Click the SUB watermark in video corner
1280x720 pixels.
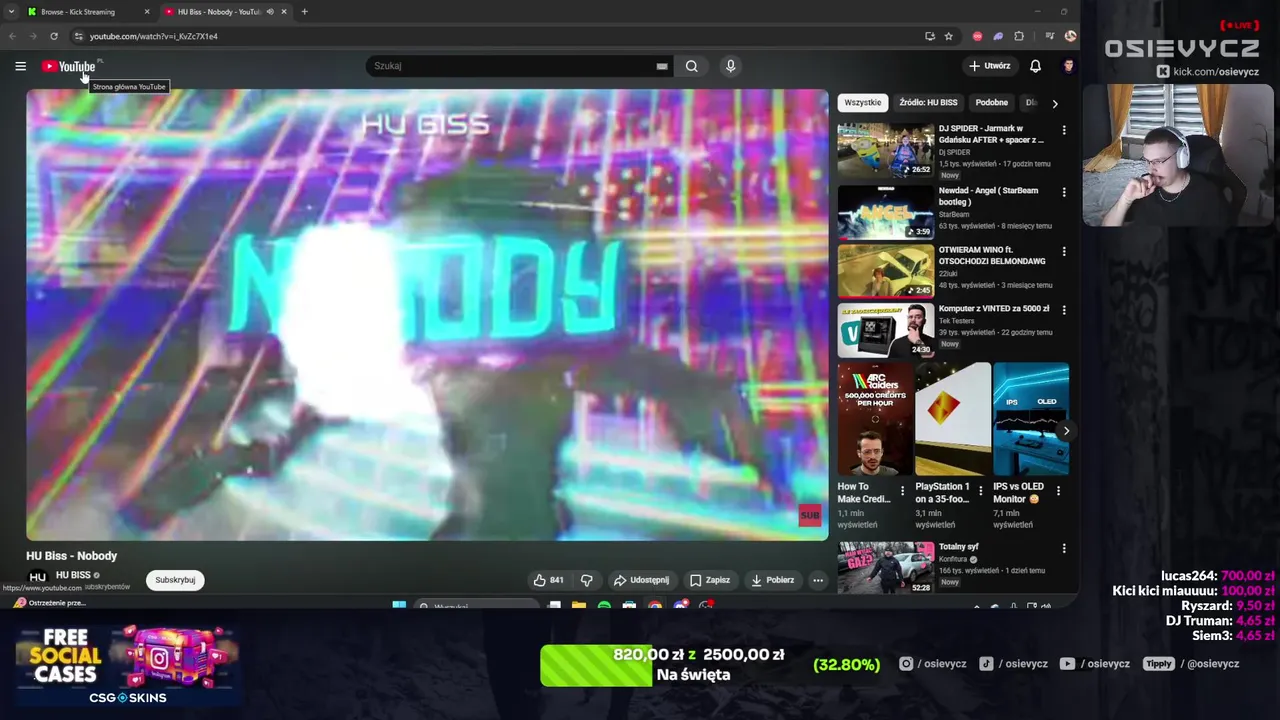[810, 515]
